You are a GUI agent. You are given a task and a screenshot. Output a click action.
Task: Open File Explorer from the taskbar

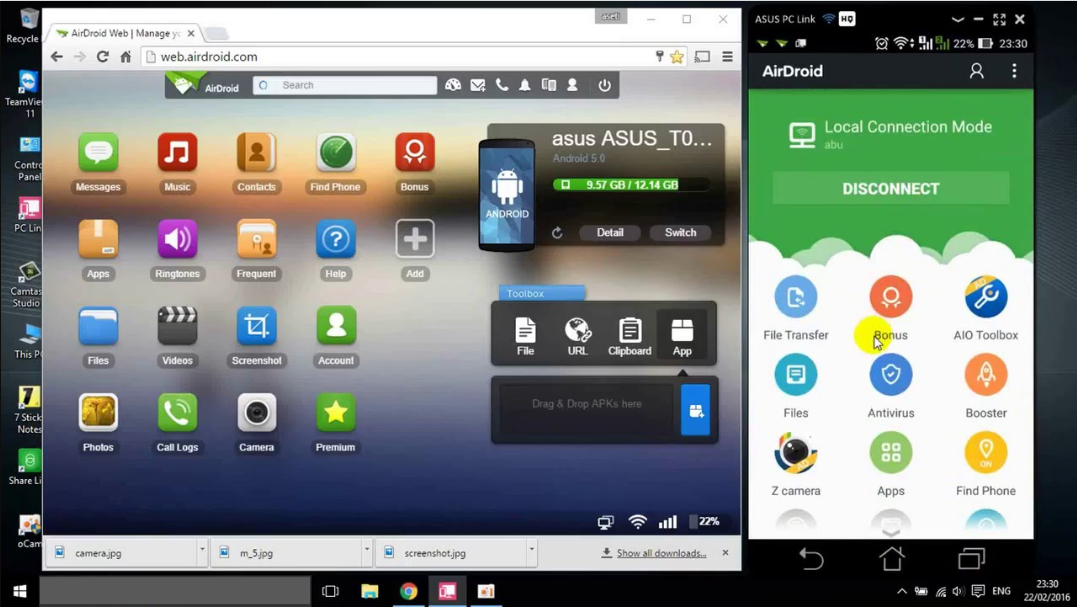click(370, 591)
